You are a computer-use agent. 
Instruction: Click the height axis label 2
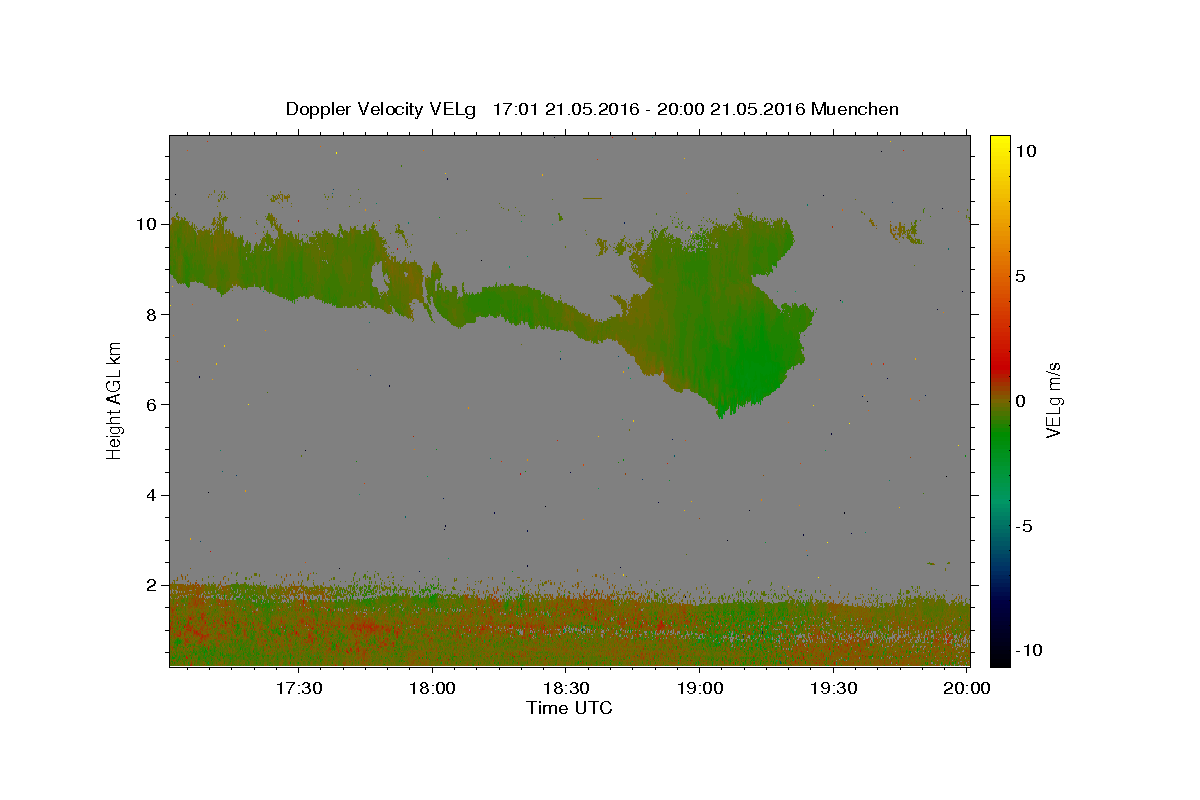[152, 585]
